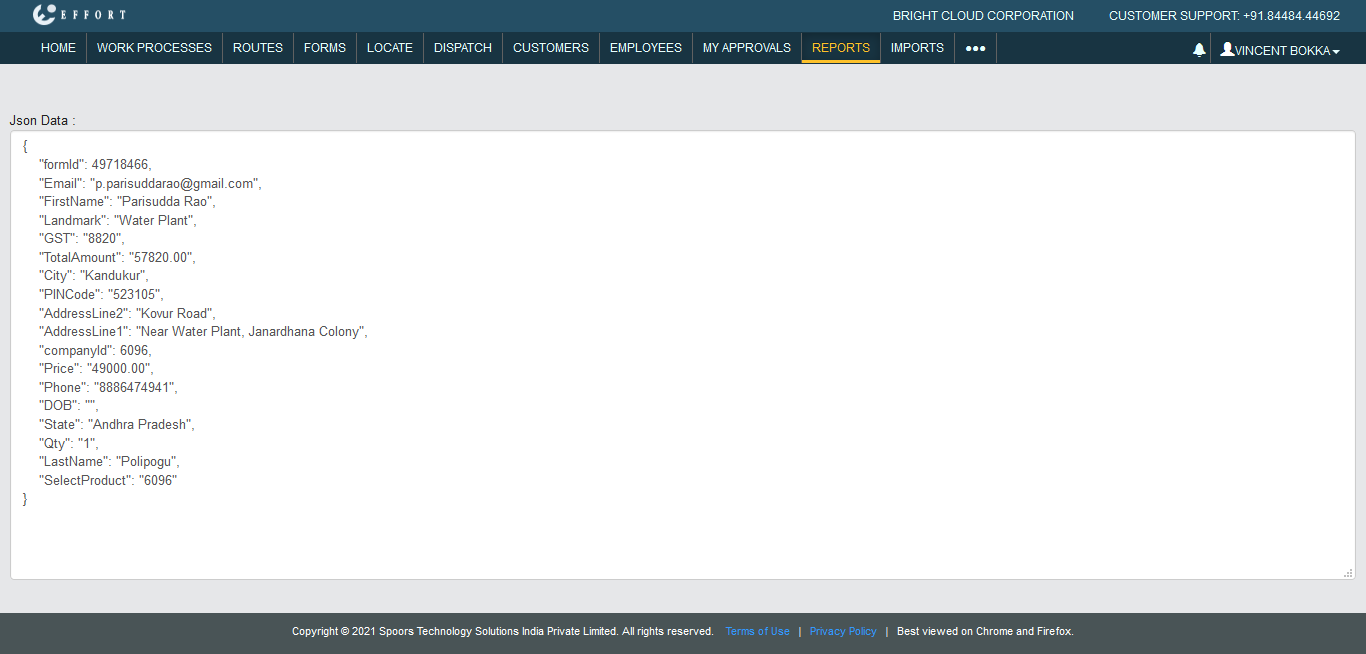The height and width of the screenshot is (654, 1366).
Task: Go to the Employees section
Action: [x=646, y=48]
